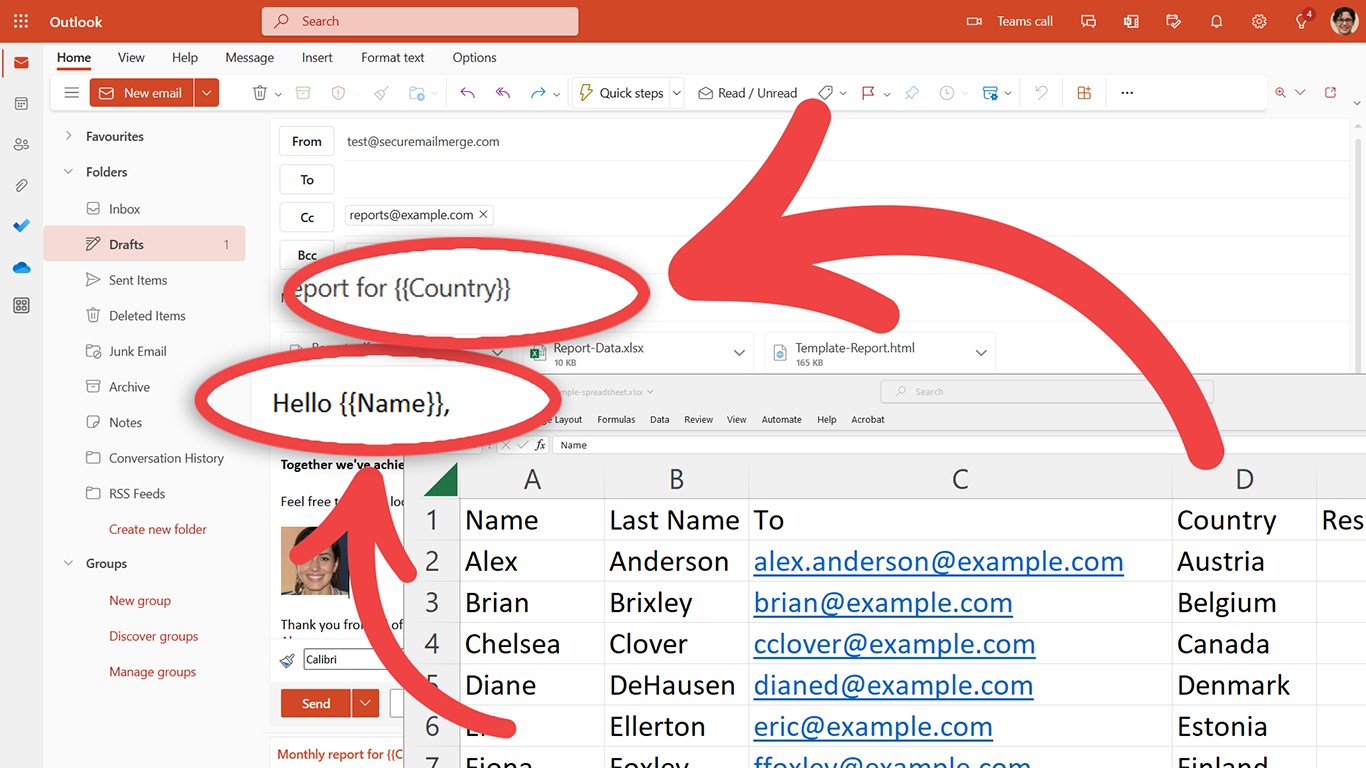Click the Reply all icon
The image size is (1366, 768).
click(503, 93)
